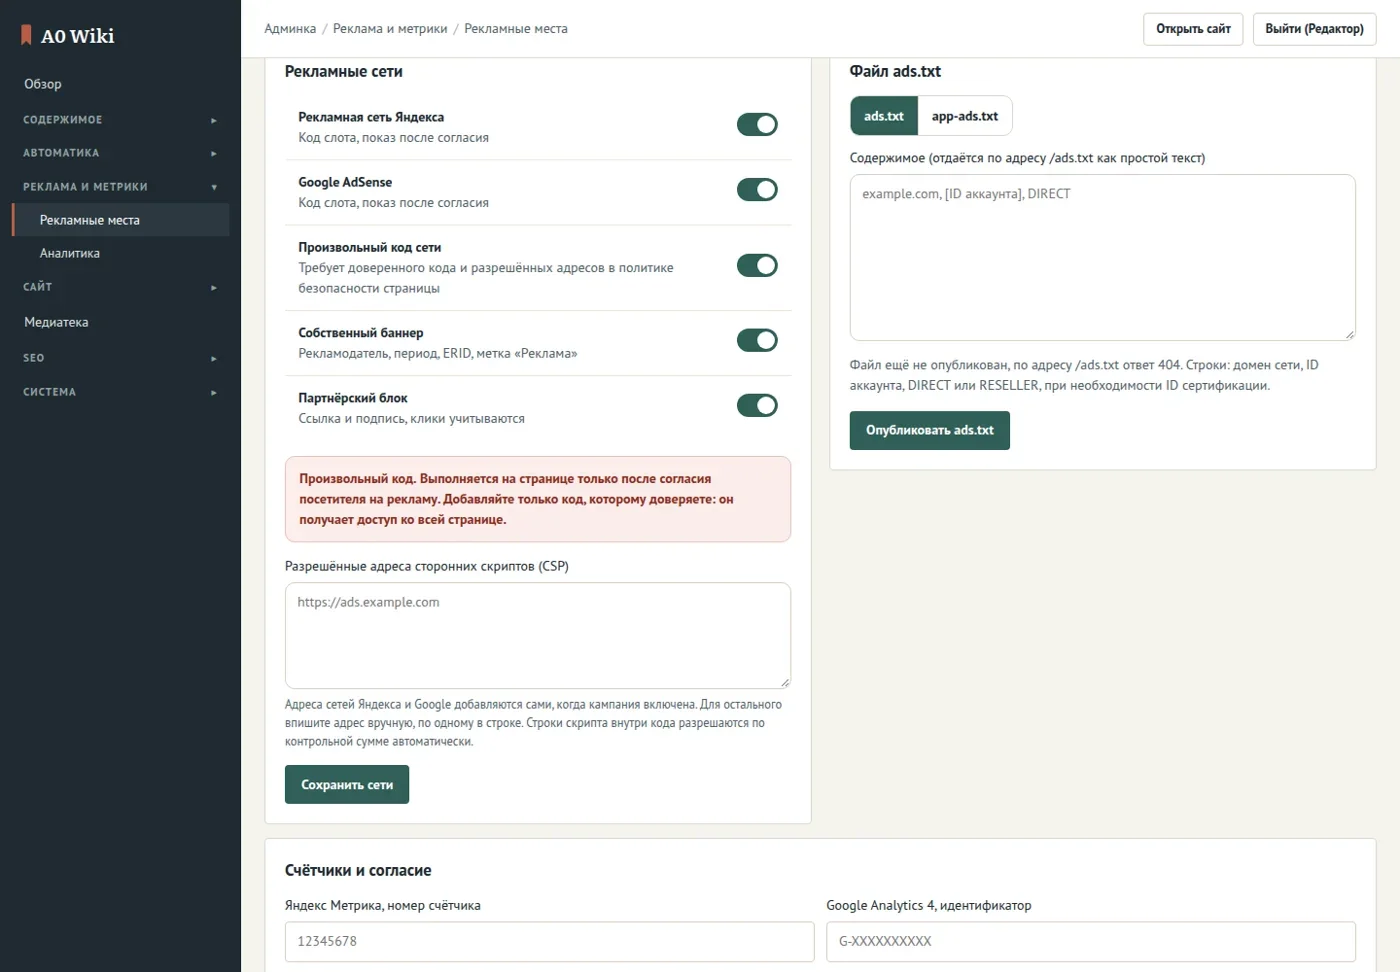
Task: Open the Аналитика sidebar item
Action: pos(120,253)
